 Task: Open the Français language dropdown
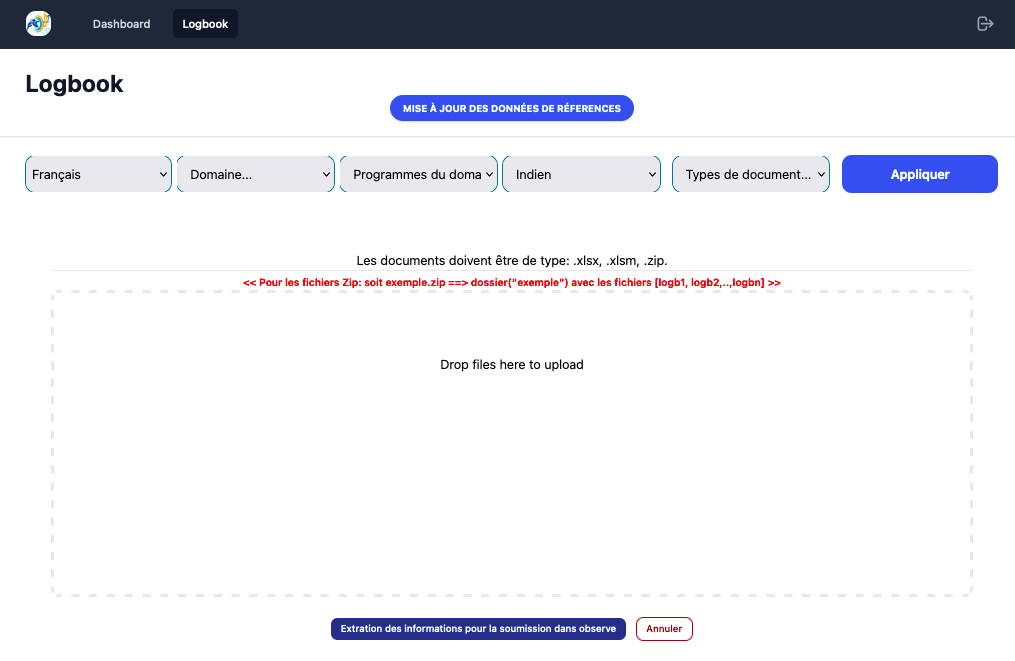pyautogui.click(x=98, y=174)
